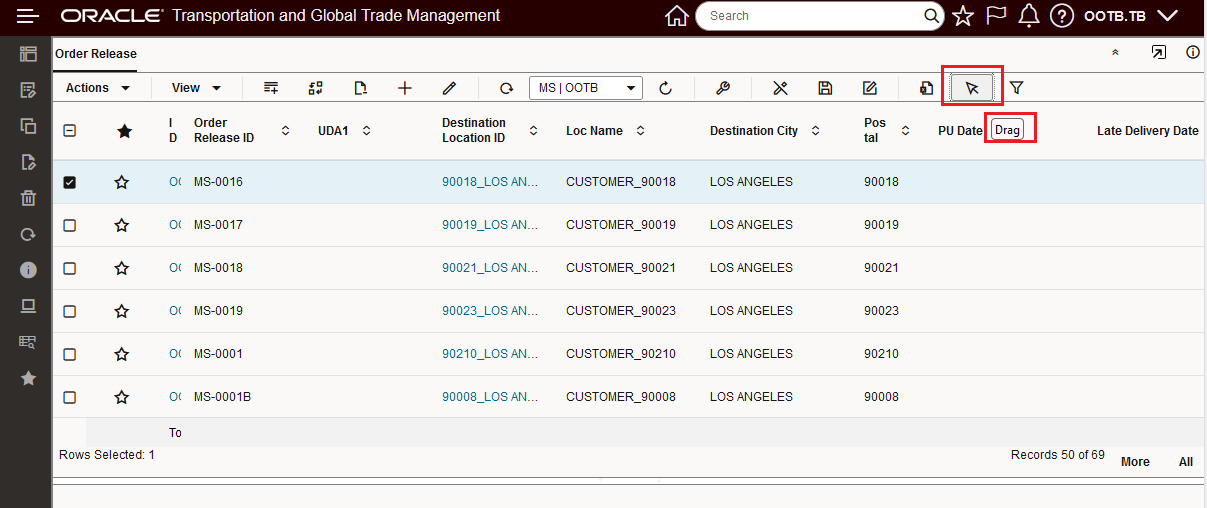
Task: Click the More records button
Action: point(1135,462)
